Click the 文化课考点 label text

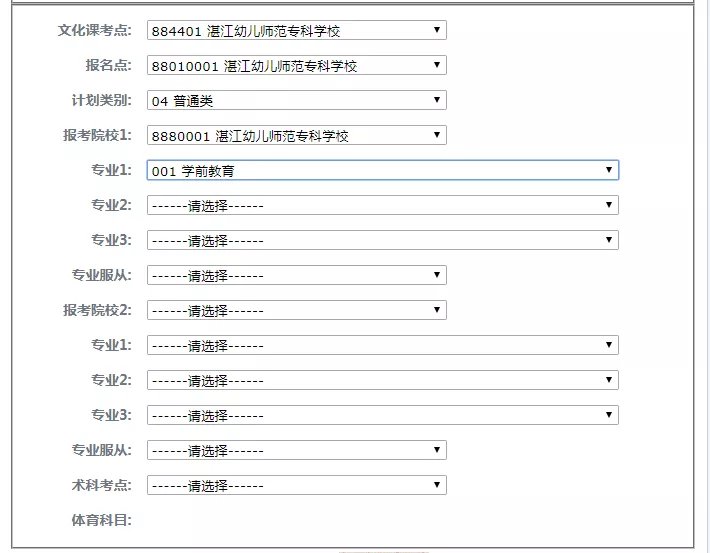pos(94,29)
